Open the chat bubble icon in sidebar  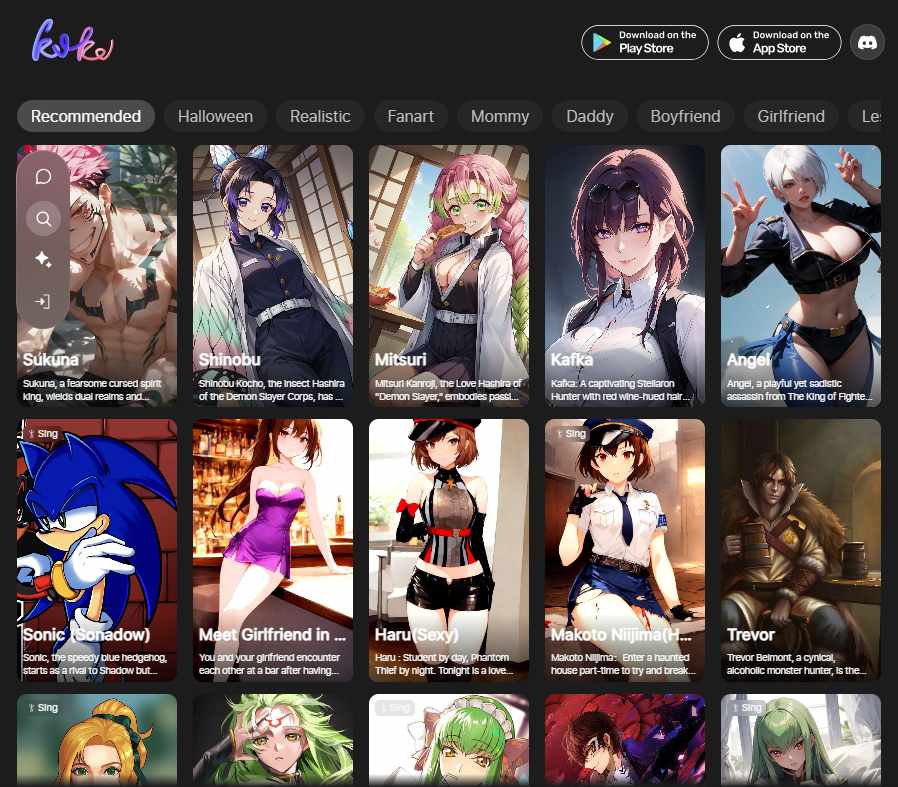43,177
